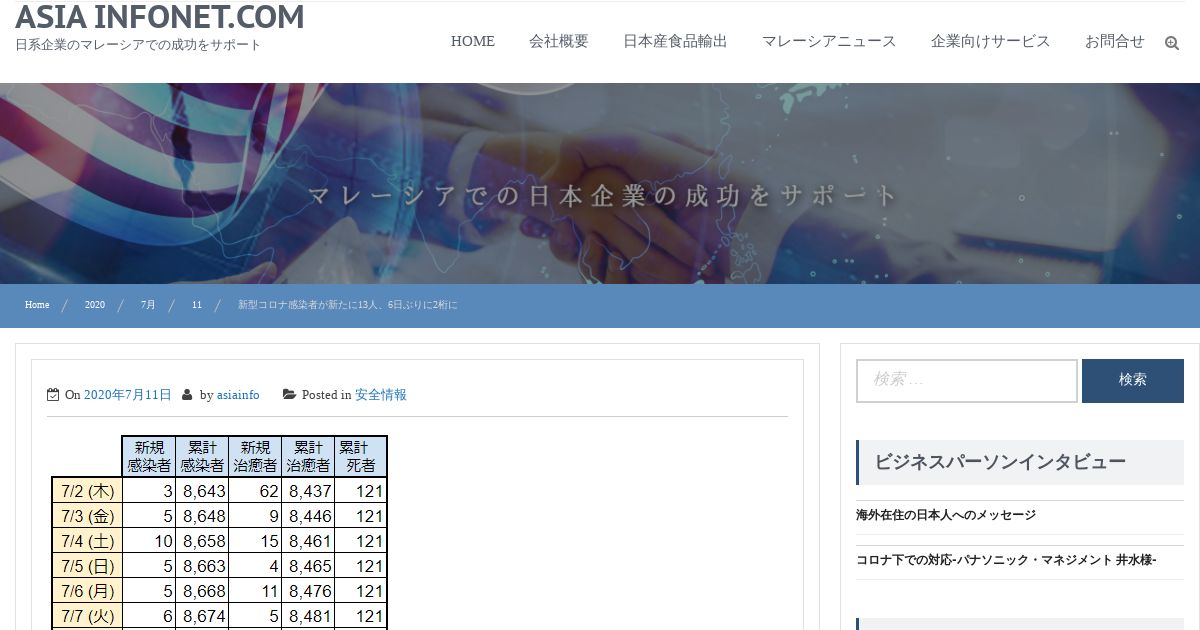Viewport: 1200px width, 630px height.
Task: Click the calendar icon beside the post date
Action: click(53, 395)
